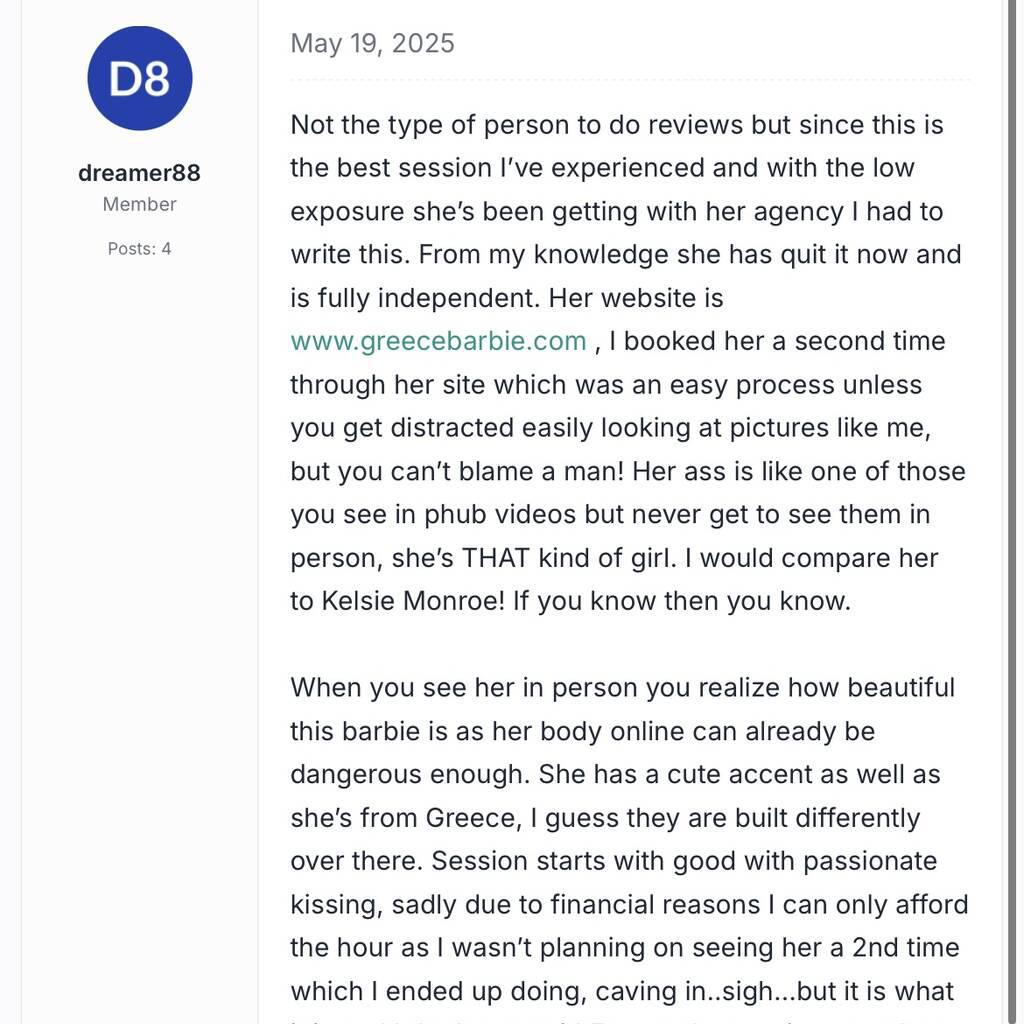
Task: Click the dotted divider below the date
Action: [630, 78]
